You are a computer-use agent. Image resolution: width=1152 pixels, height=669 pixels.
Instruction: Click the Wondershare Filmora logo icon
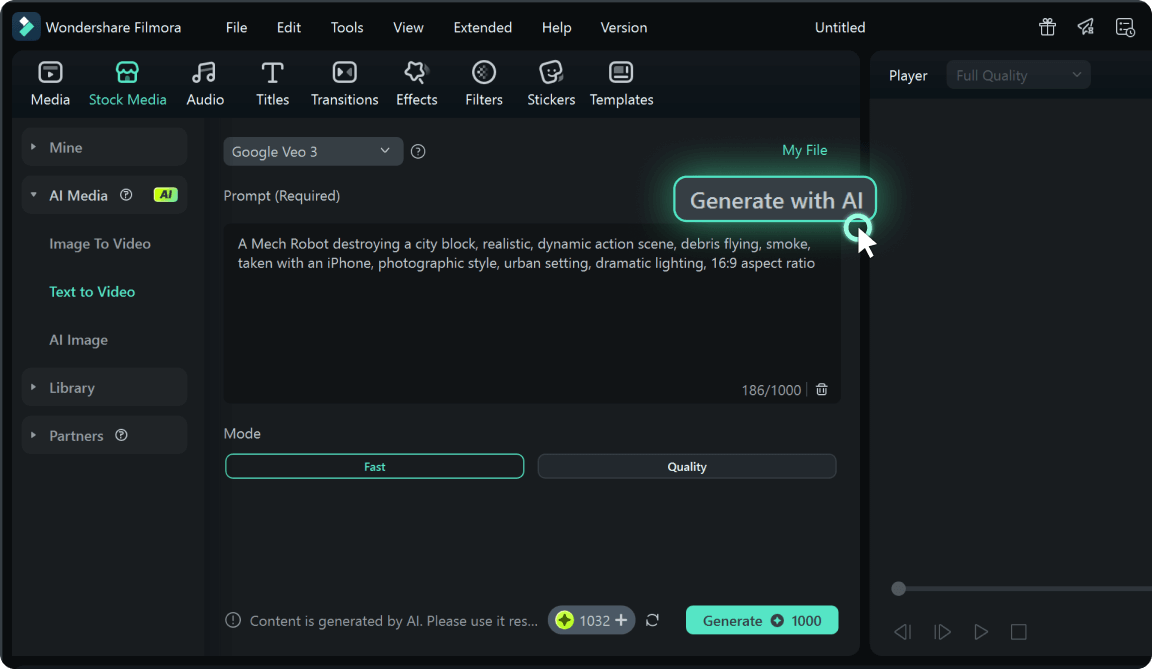point(26,27)
